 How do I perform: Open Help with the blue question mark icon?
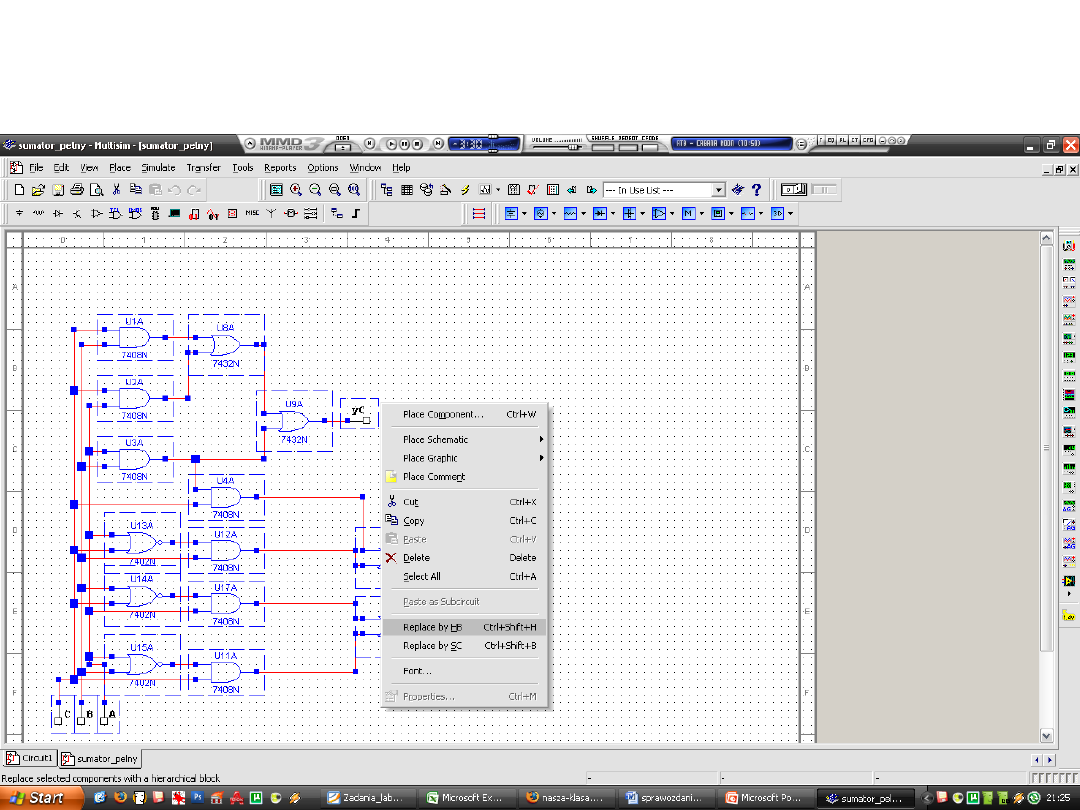(757, 189)
